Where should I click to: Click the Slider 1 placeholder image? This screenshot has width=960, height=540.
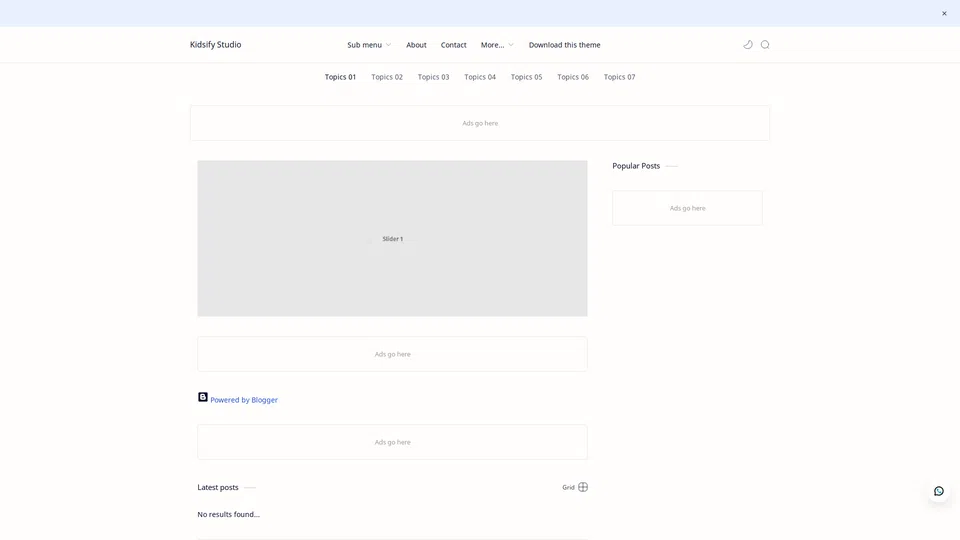(392, 238)
